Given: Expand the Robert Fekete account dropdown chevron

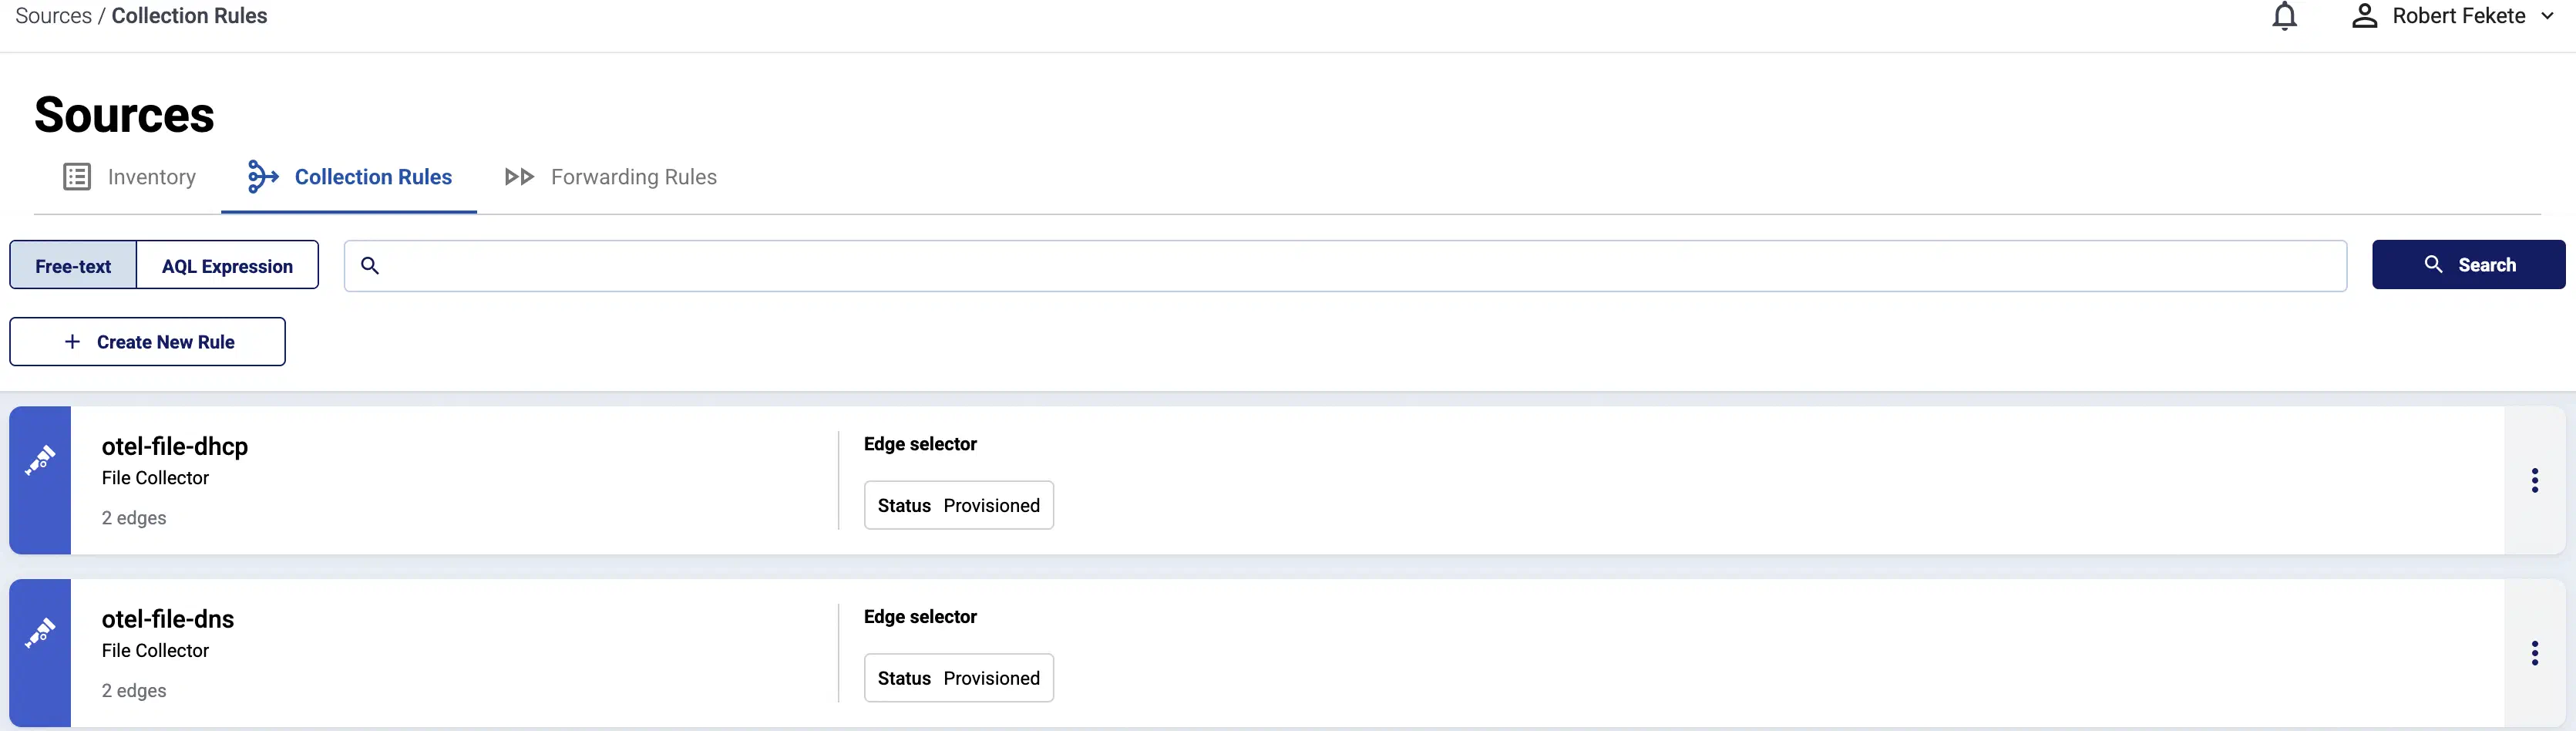Looking at the screenshot, I should (x=2547, y=16).
